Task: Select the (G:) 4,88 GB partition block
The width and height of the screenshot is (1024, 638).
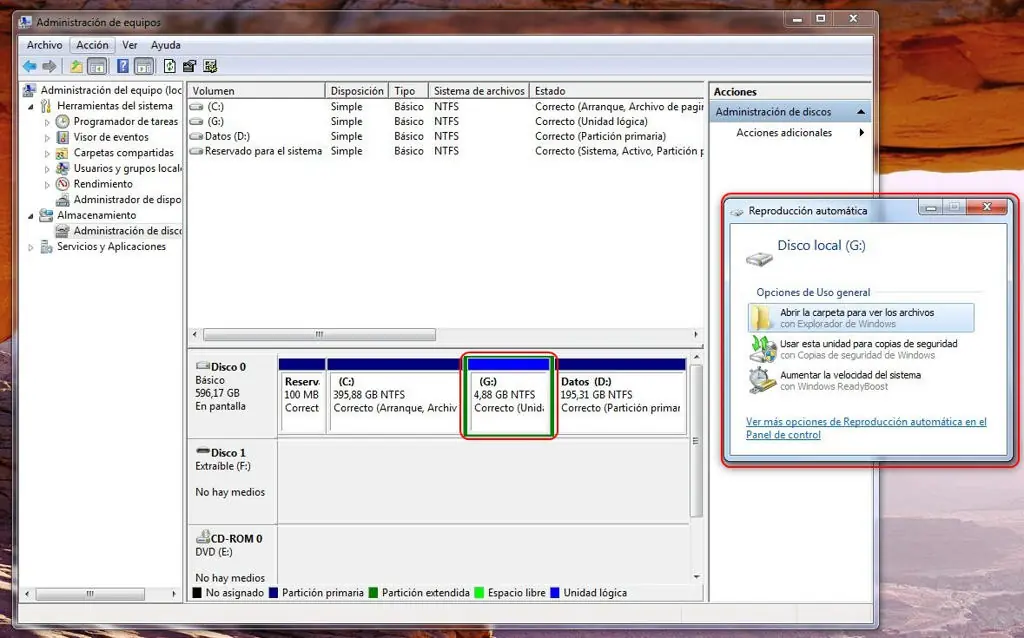Action: (x=509, y=400)
